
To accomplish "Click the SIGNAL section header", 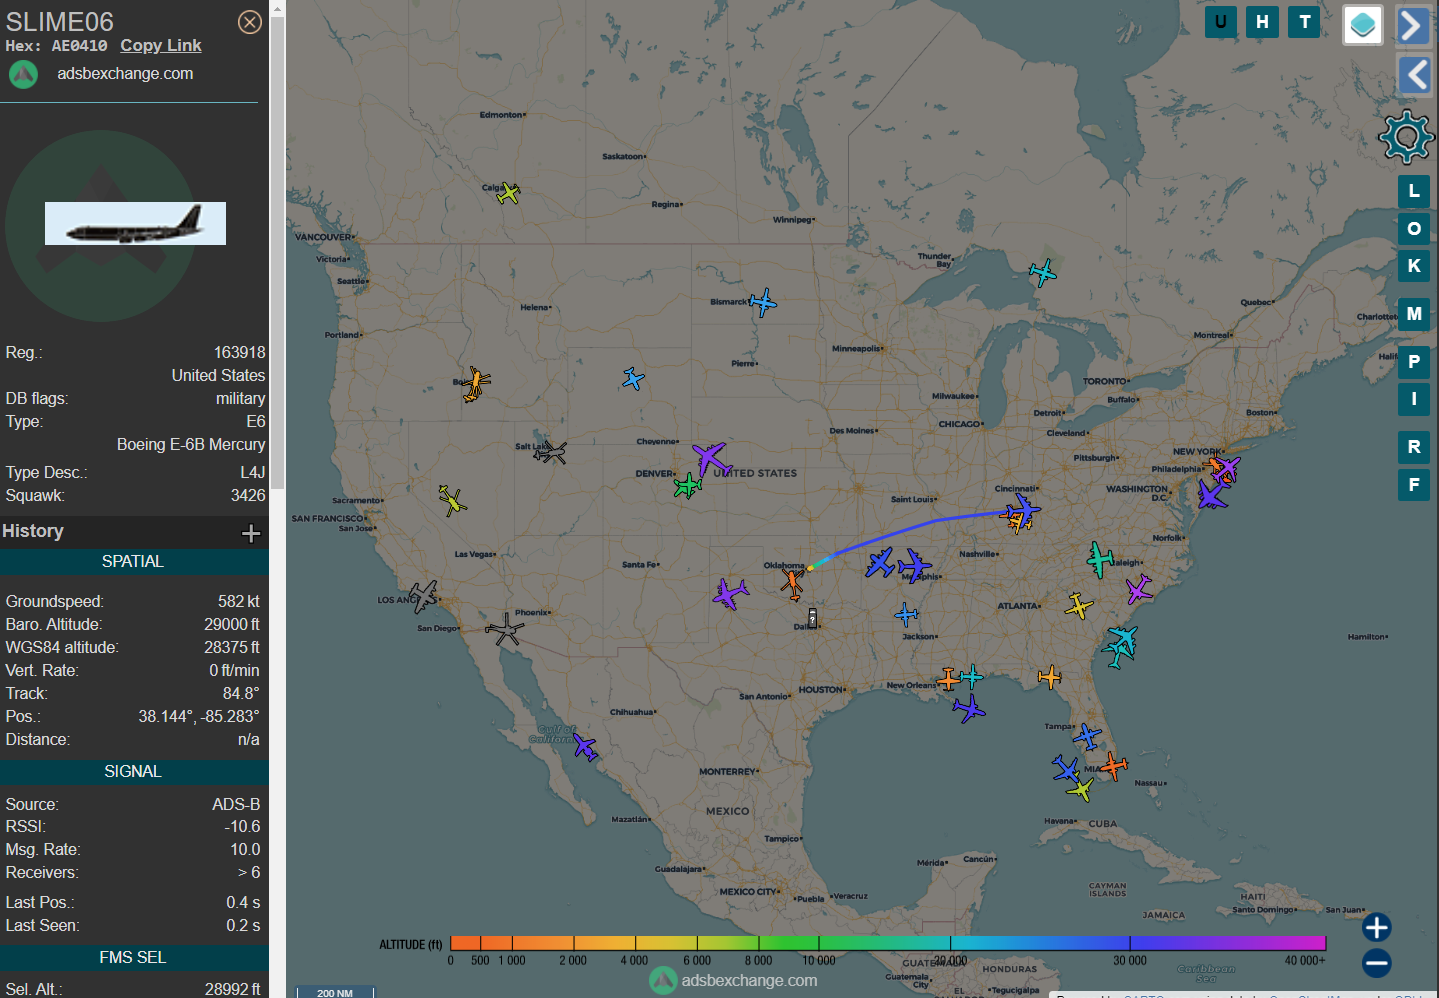I will pos(133,772).
